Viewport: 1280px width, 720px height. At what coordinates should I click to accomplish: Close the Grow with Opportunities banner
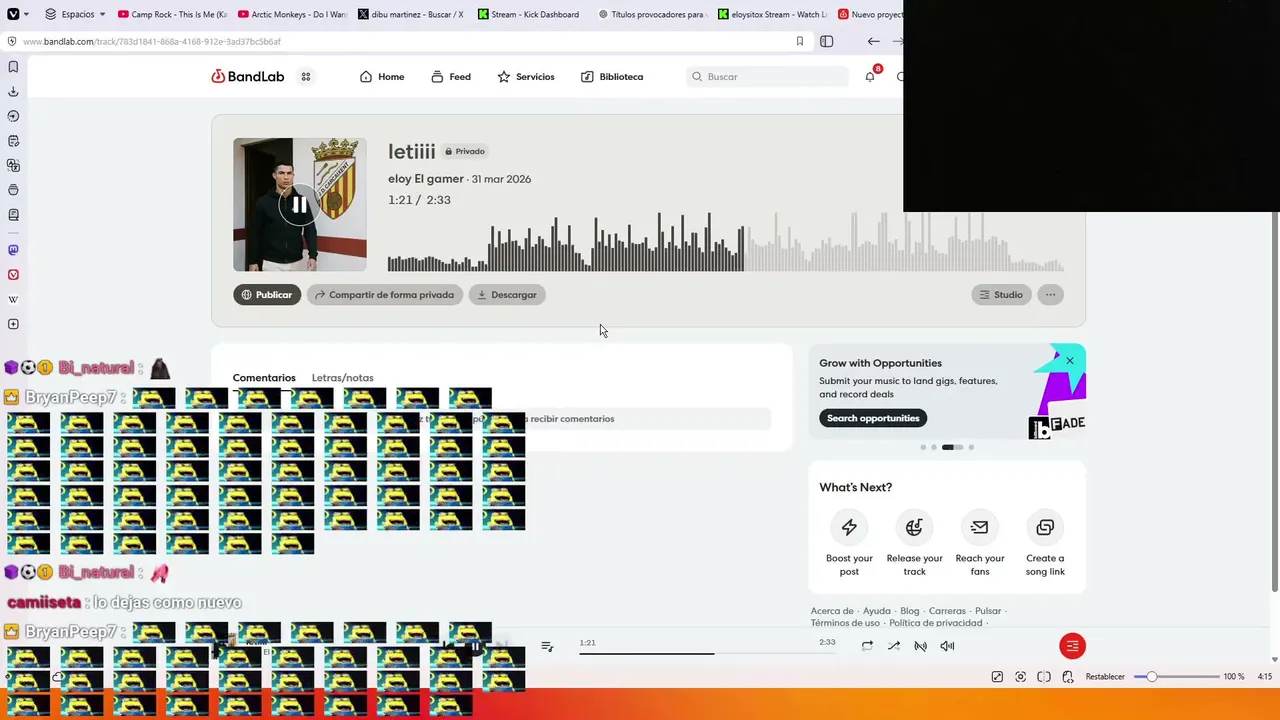point(1070,361)
